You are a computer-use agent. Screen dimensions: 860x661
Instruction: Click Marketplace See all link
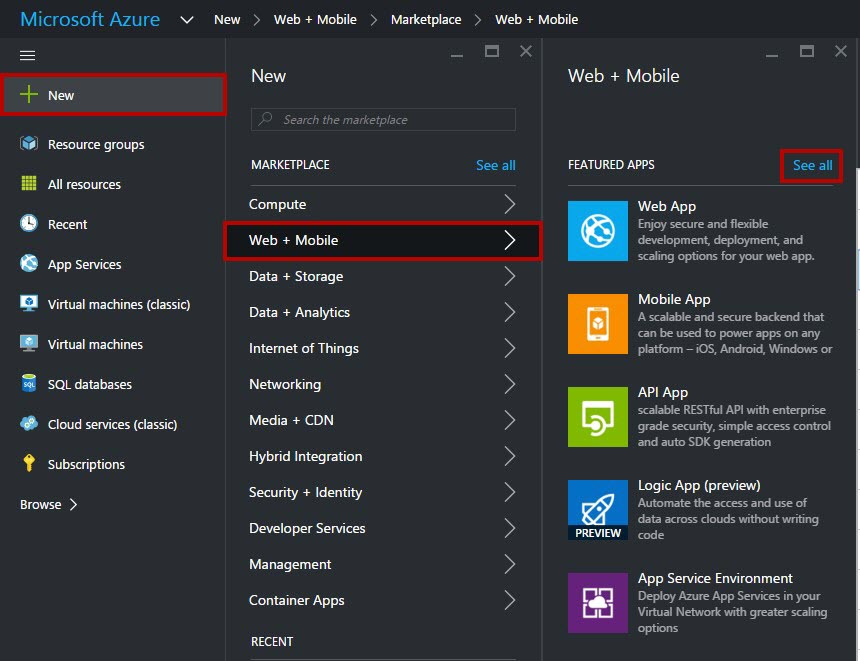(x=495, y=165)
